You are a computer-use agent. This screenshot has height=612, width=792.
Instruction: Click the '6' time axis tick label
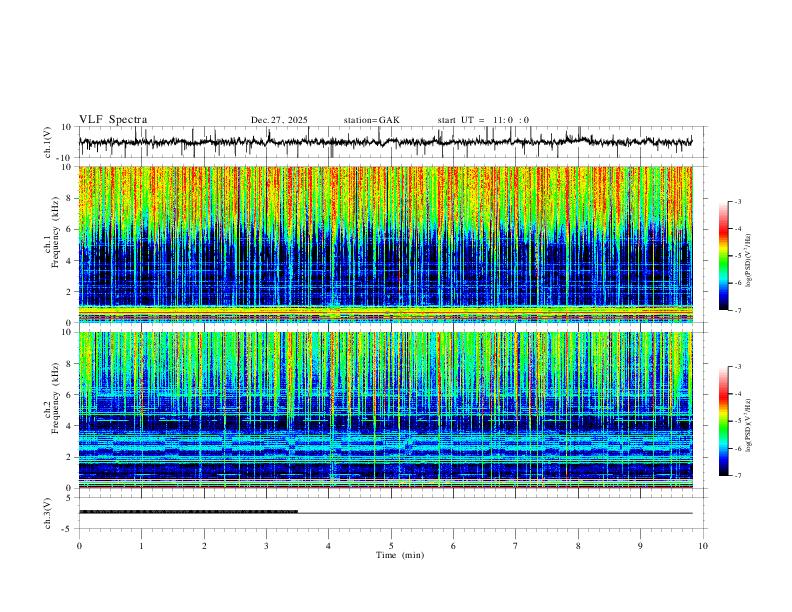point(454,546)
